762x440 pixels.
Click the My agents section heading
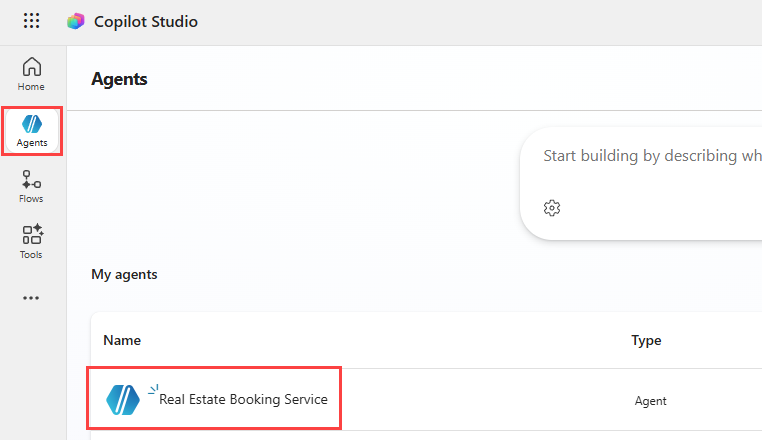coord(124,274)
